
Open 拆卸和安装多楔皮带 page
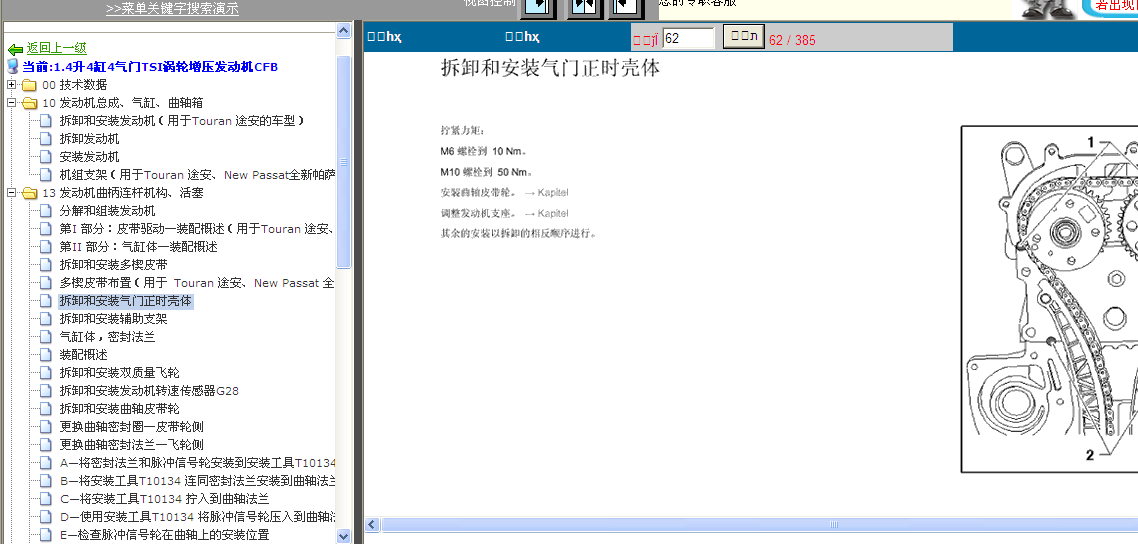coord(113,265)
